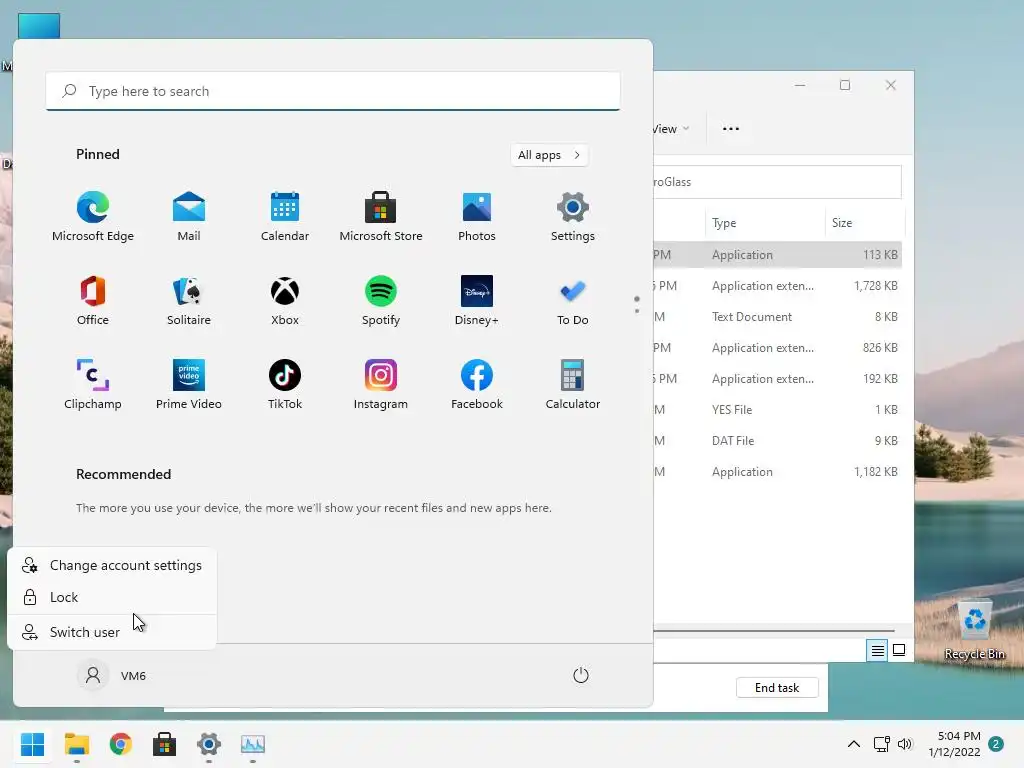Click the File Explorer search box
Screen dimensions: 1024x768
pyautogui.click(x=777, y=182)
